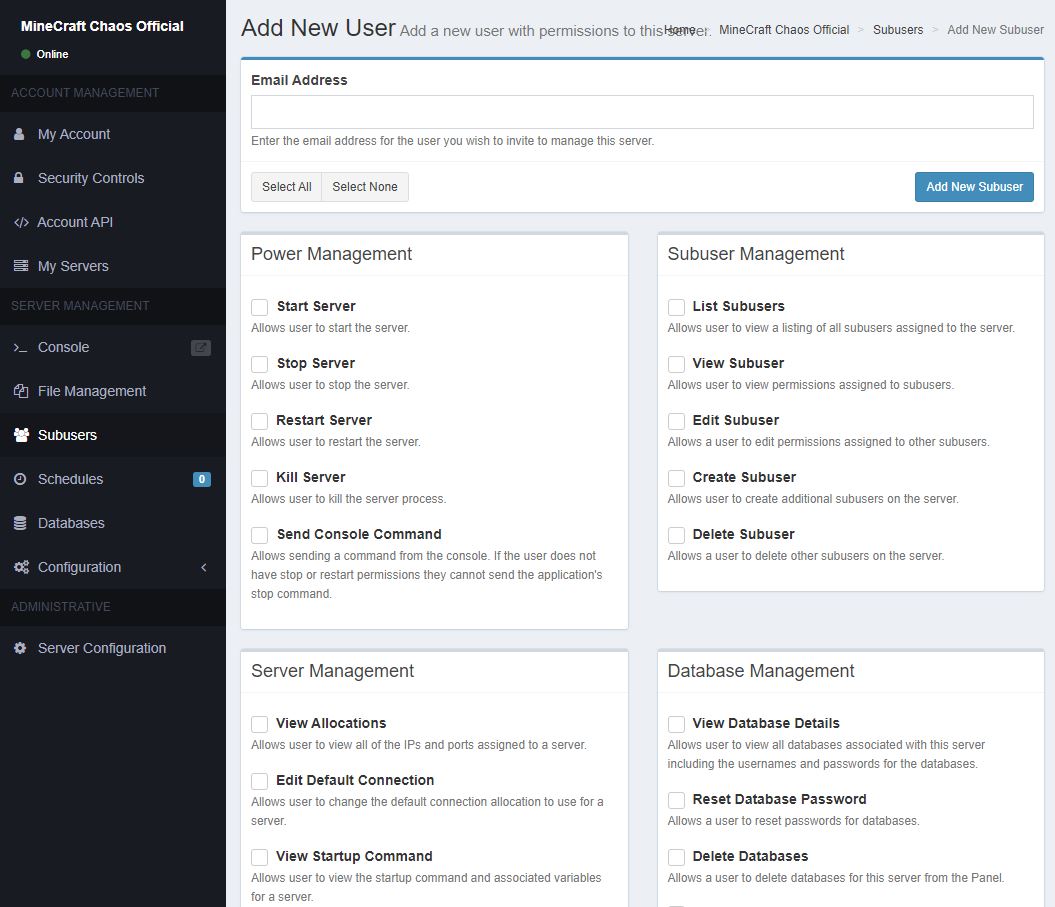
Task: Click the My Account user icon
Action: point(19,134)
